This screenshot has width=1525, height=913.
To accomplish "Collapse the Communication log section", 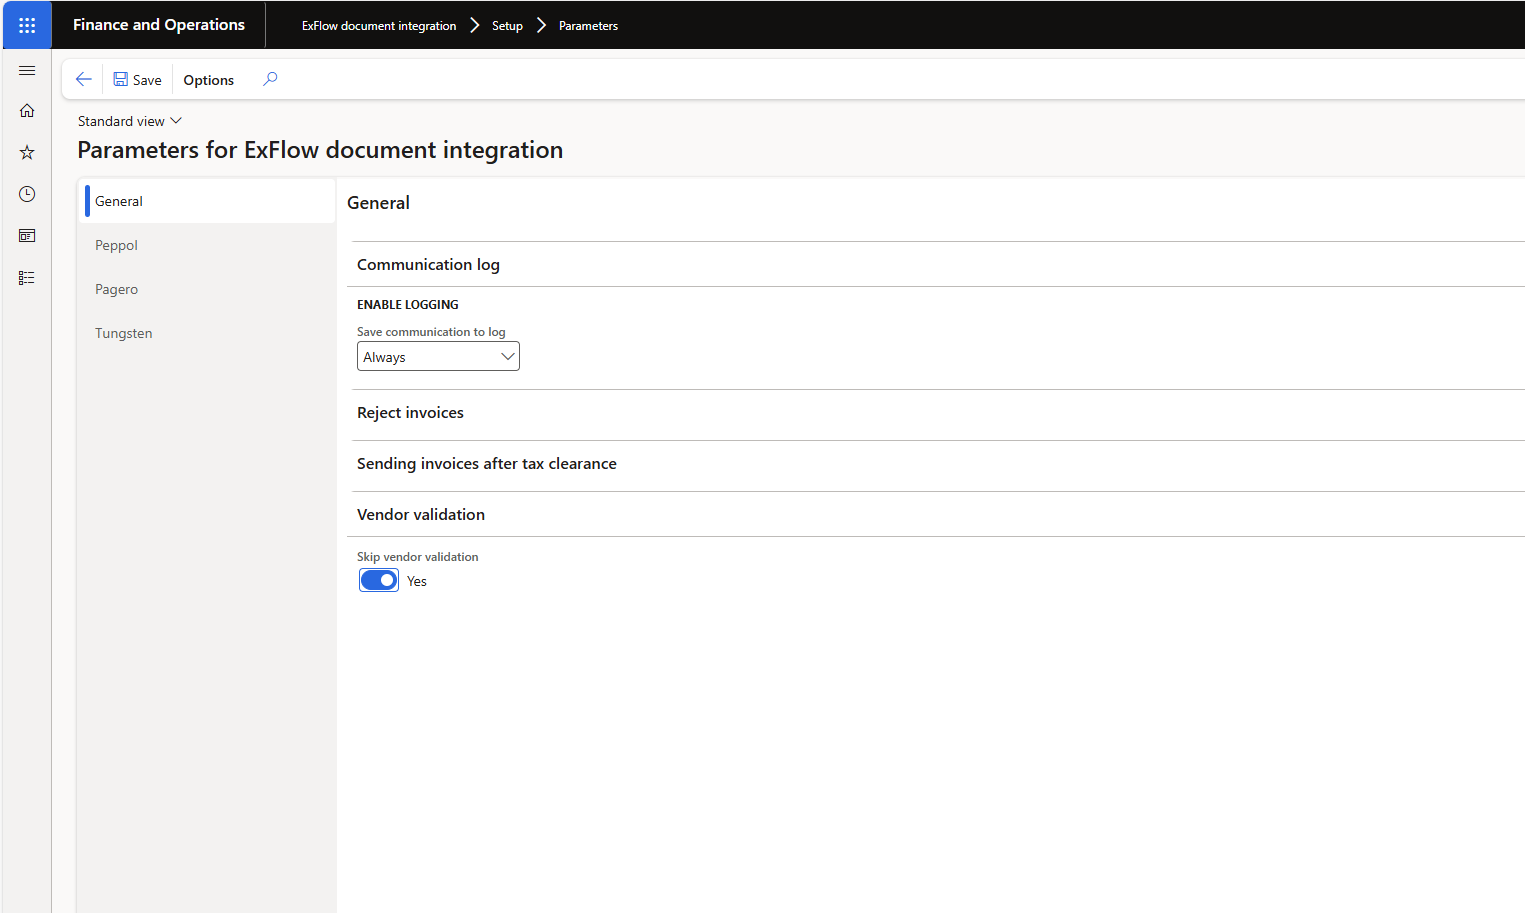I will 428,265.
